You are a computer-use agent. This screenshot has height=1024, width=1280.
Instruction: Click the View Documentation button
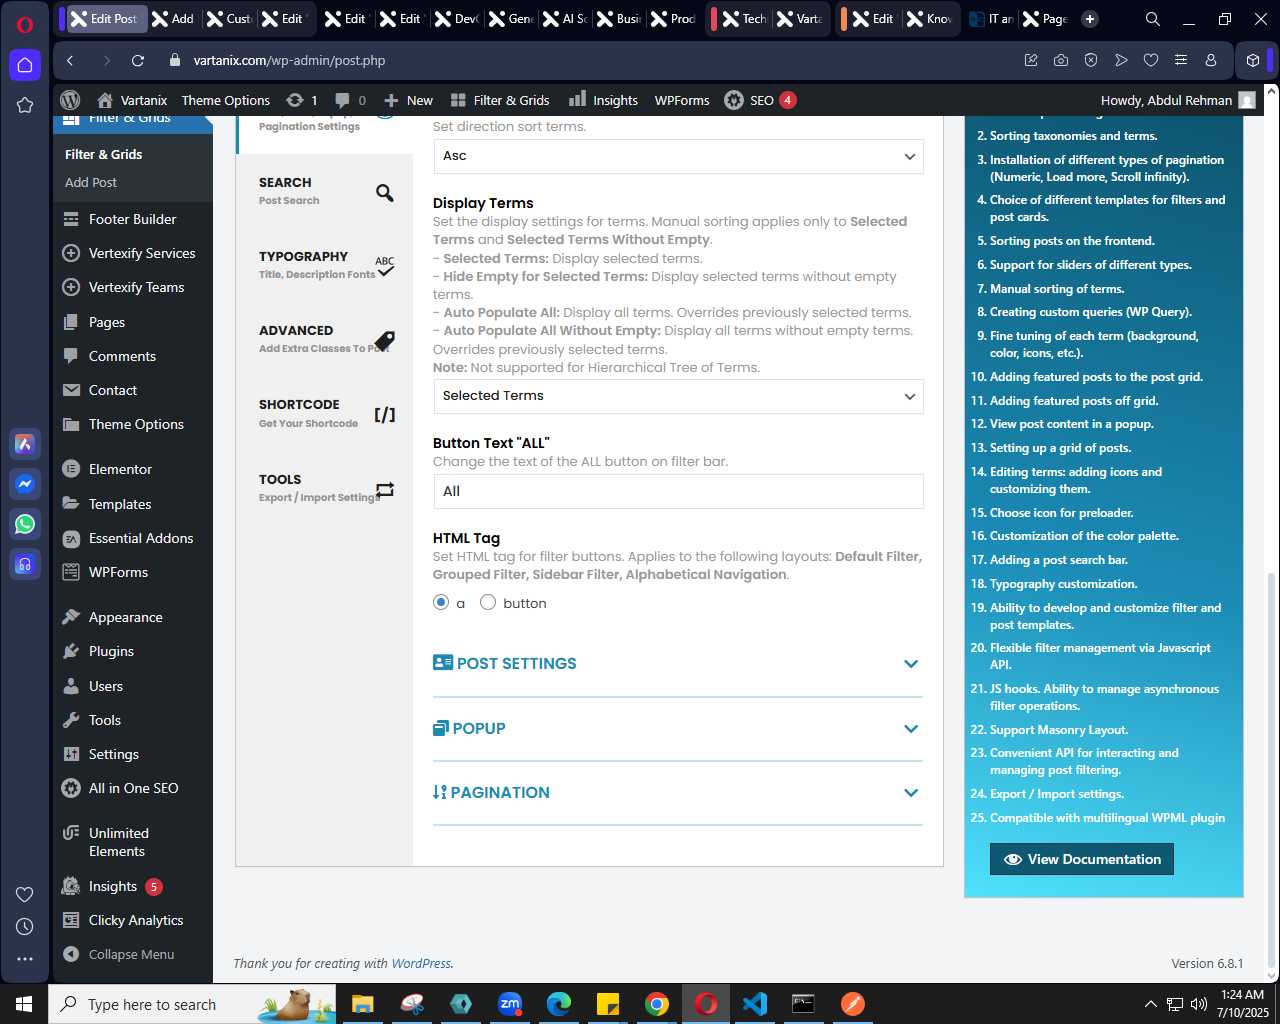point(1082,859)
